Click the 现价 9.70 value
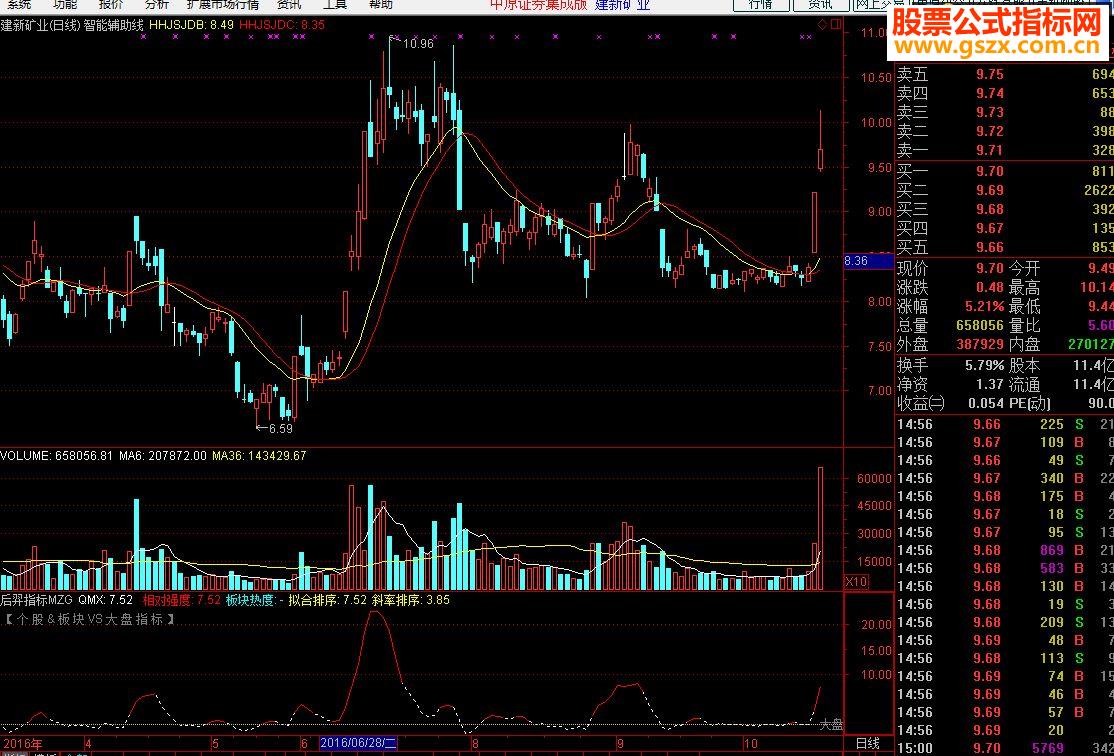1114x756 pixels. coord(989,269)
